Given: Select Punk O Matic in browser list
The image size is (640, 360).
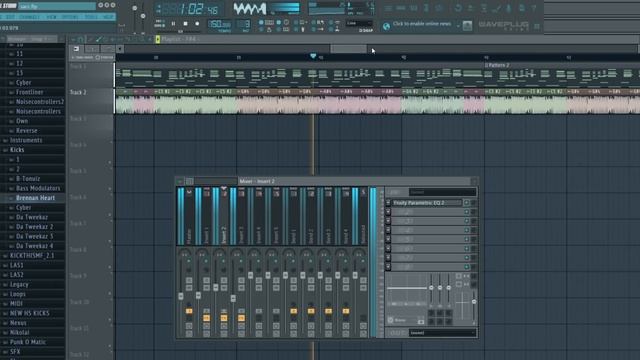Looking at the screenshot, I should pos(28,342).
